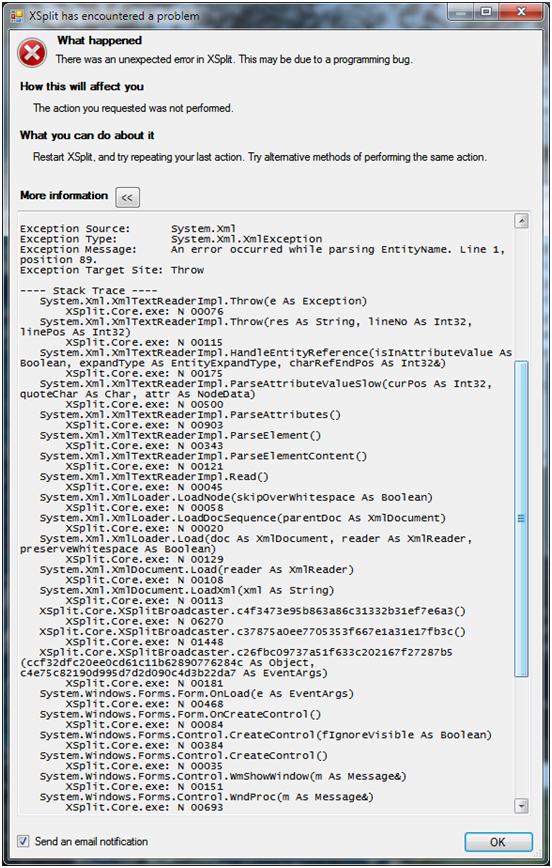The width and height of the screenshot is (552, 868).
Task: Click 'Exception Target Site: Throw' line
Action: pos(112,270)
